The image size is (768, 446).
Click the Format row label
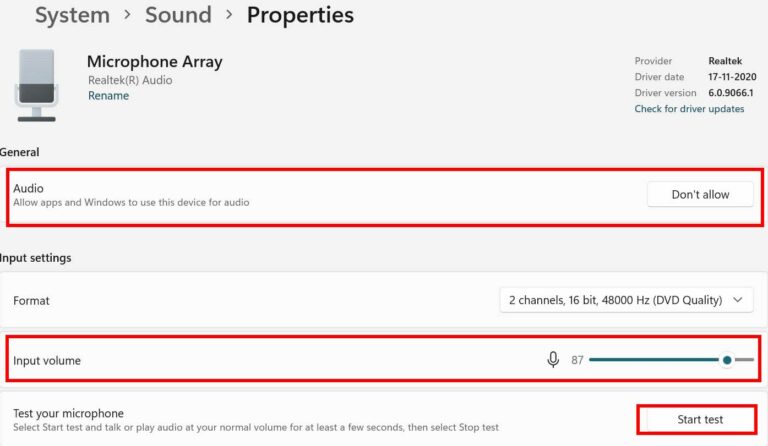pos(31,300)
